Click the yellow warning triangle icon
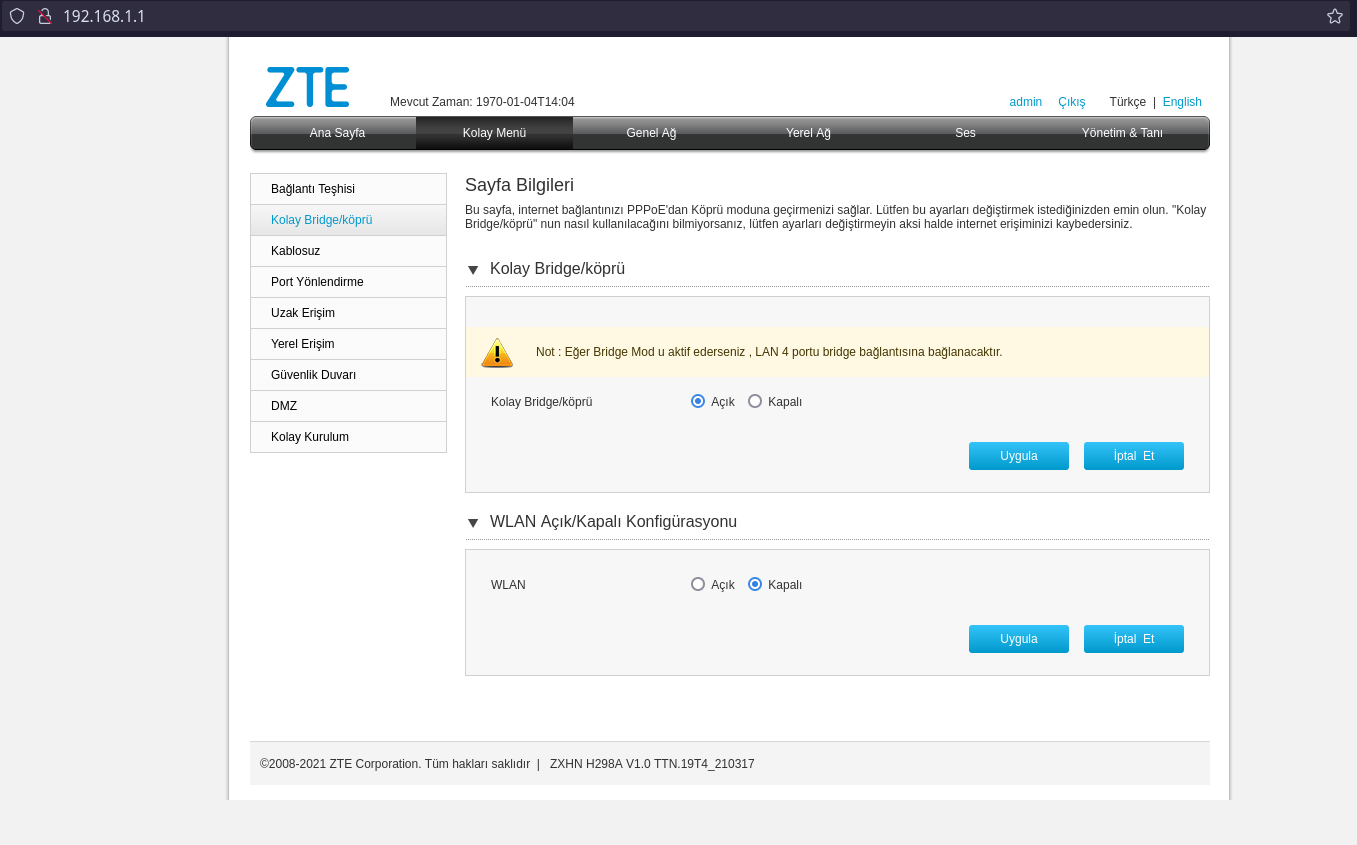Image resolution: width=1357 pixels, height=845 pixels. coord(497,353)
